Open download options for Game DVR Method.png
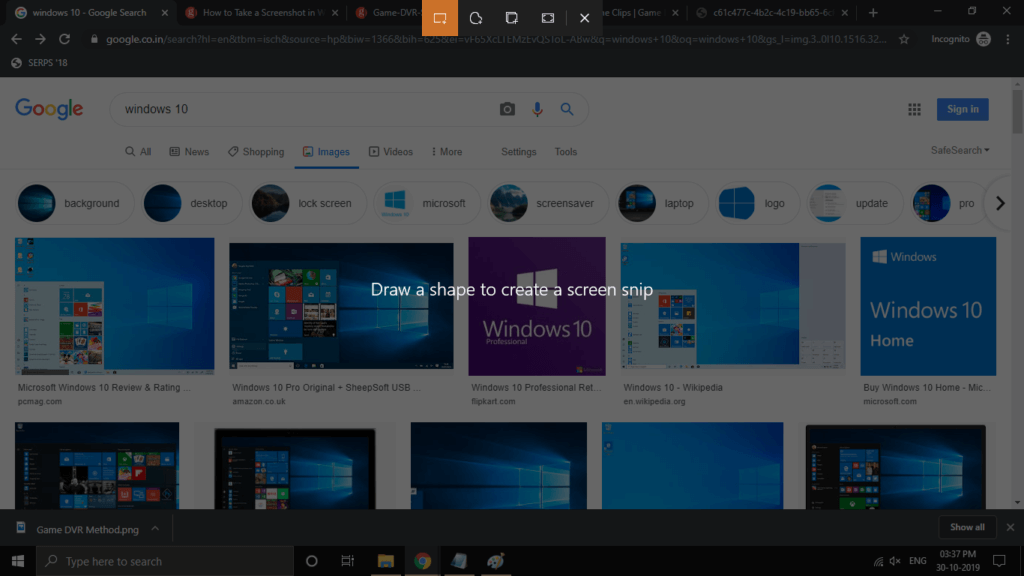Viewport: 1024px width, 576px height. pos(155,528)
